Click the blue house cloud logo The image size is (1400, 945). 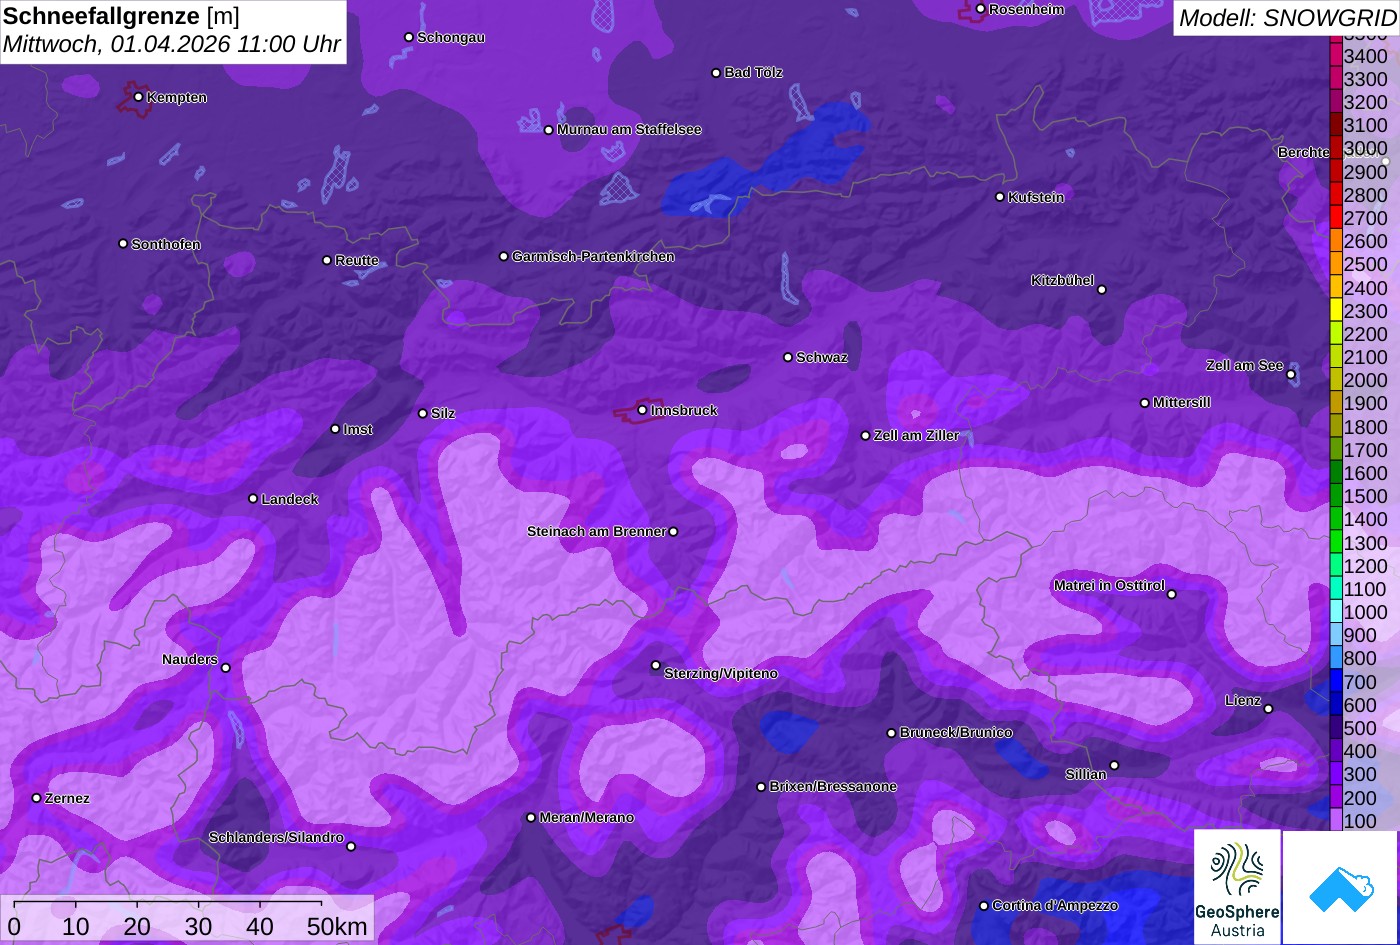click(1341, 887)
